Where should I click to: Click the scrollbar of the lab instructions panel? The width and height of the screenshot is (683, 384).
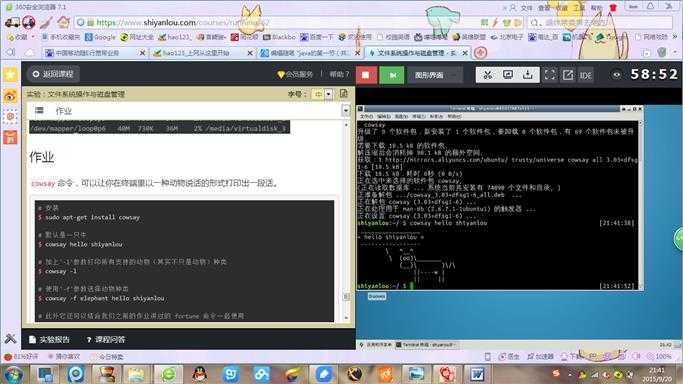coord(347,221)
